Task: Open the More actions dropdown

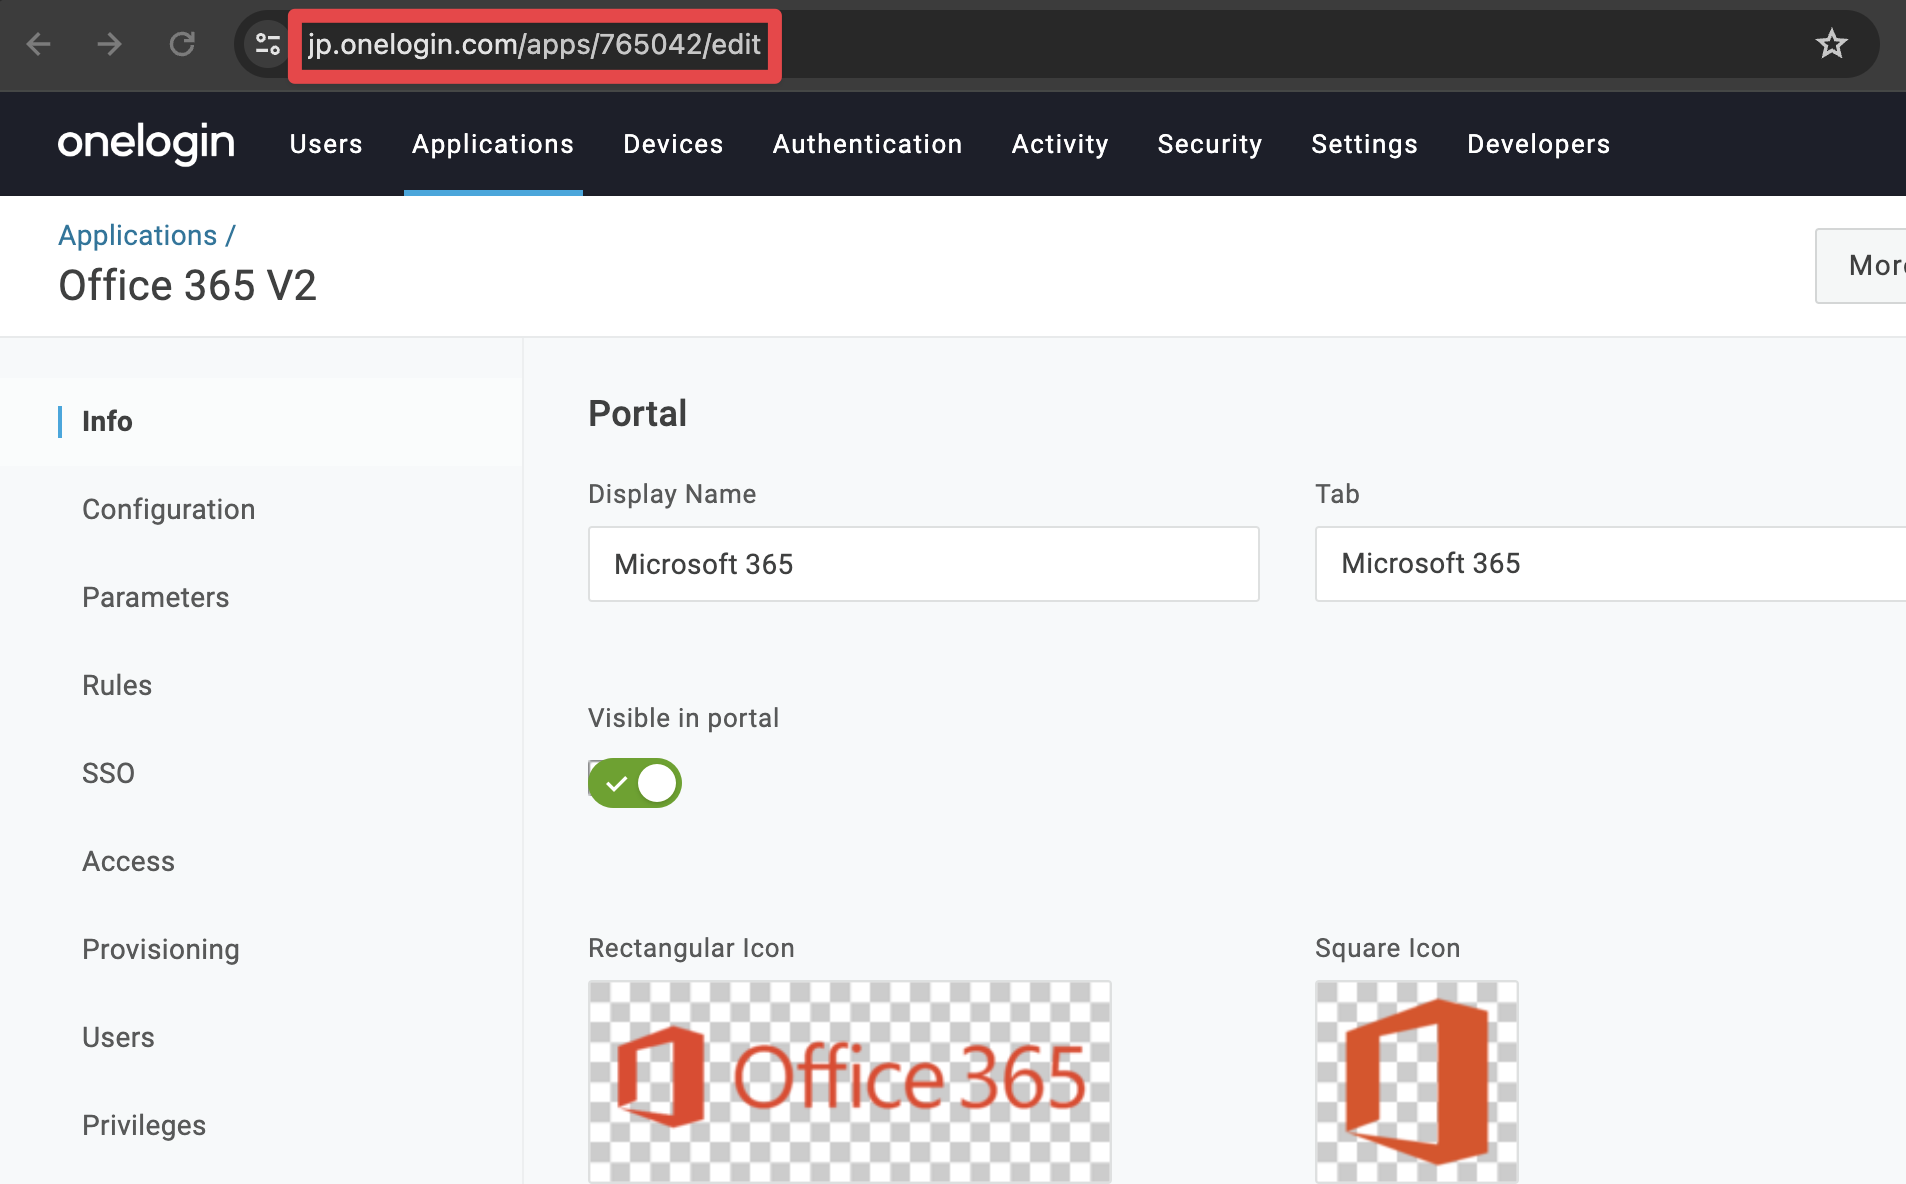Action: [x=1861, y=266]
